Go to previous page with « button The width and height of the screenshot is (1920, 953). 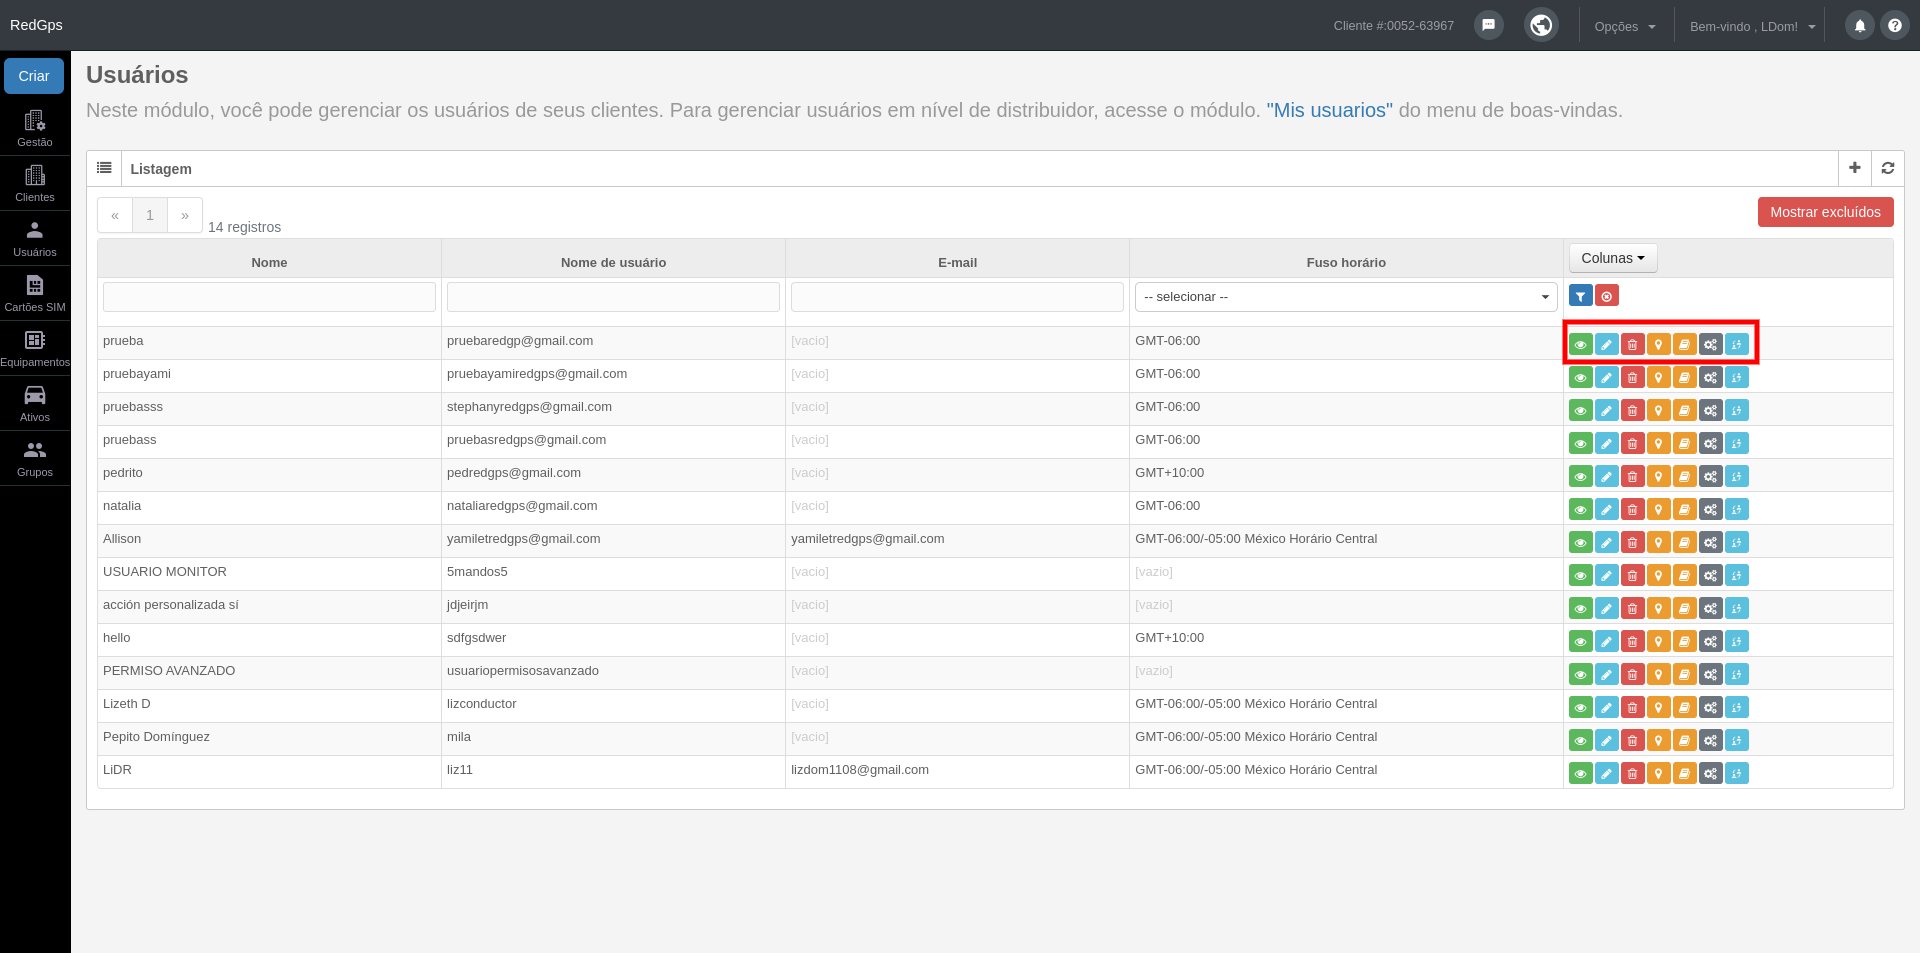[115, 215]
